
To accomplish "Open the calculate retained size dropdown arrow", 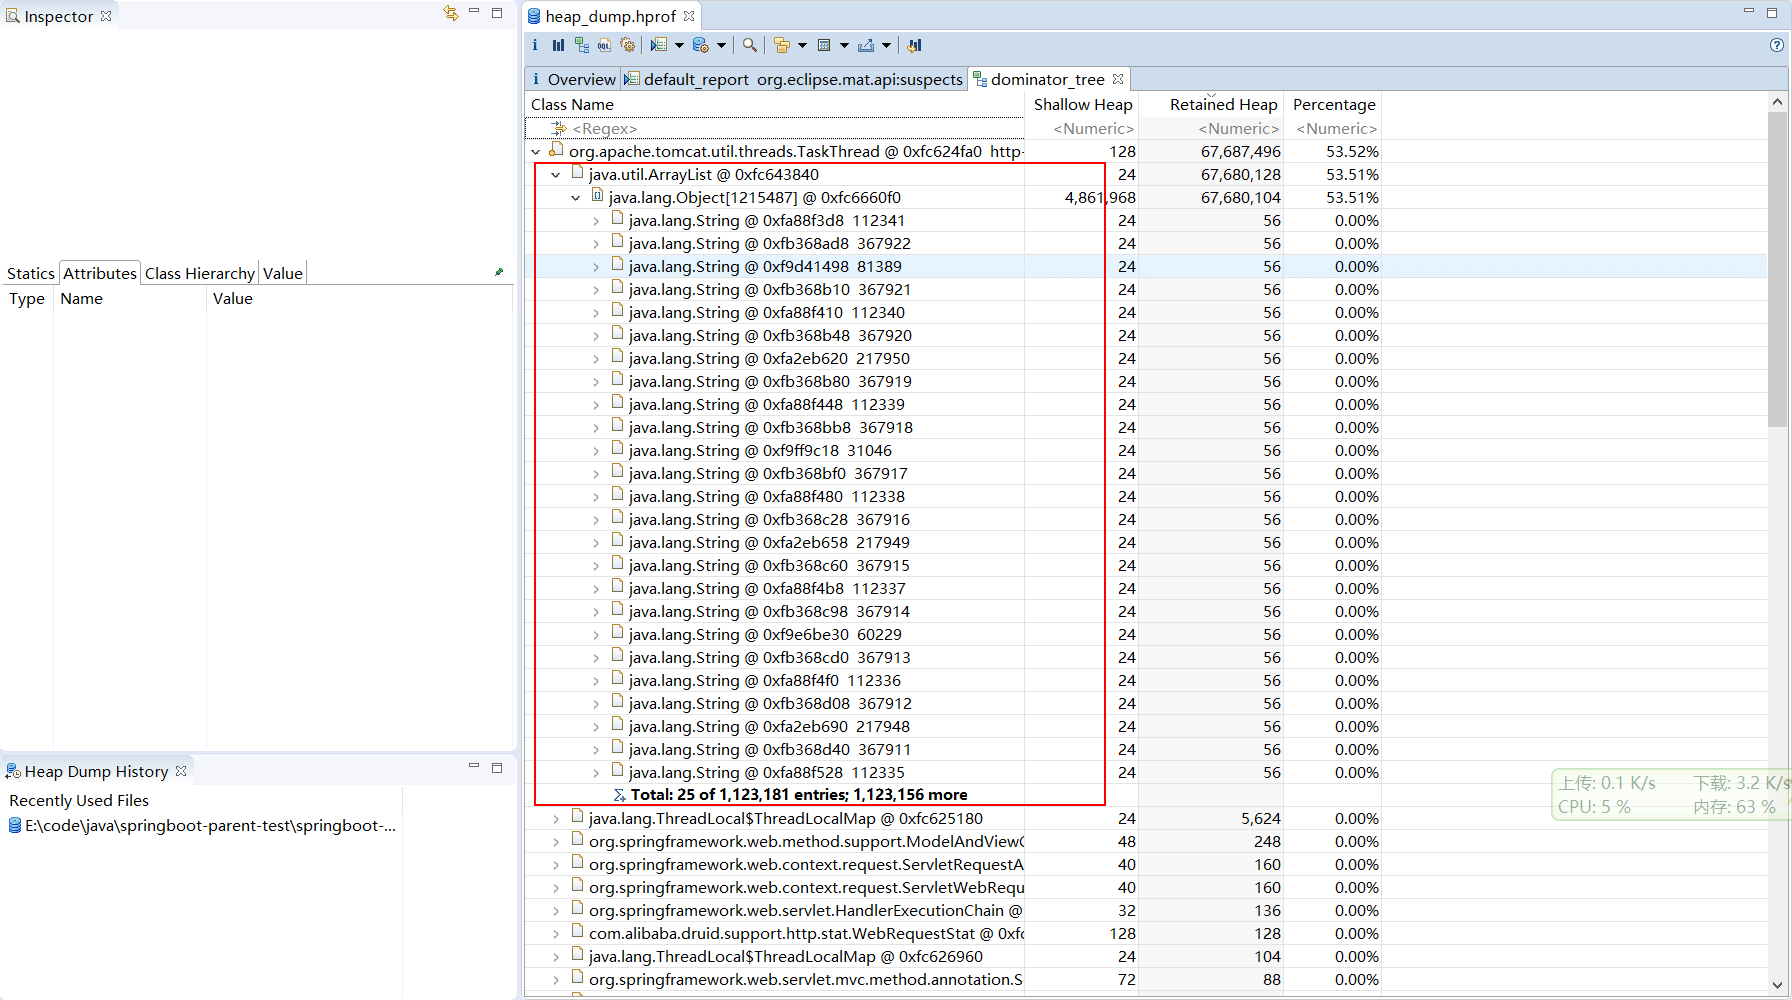I will click(x=844, y=45).
